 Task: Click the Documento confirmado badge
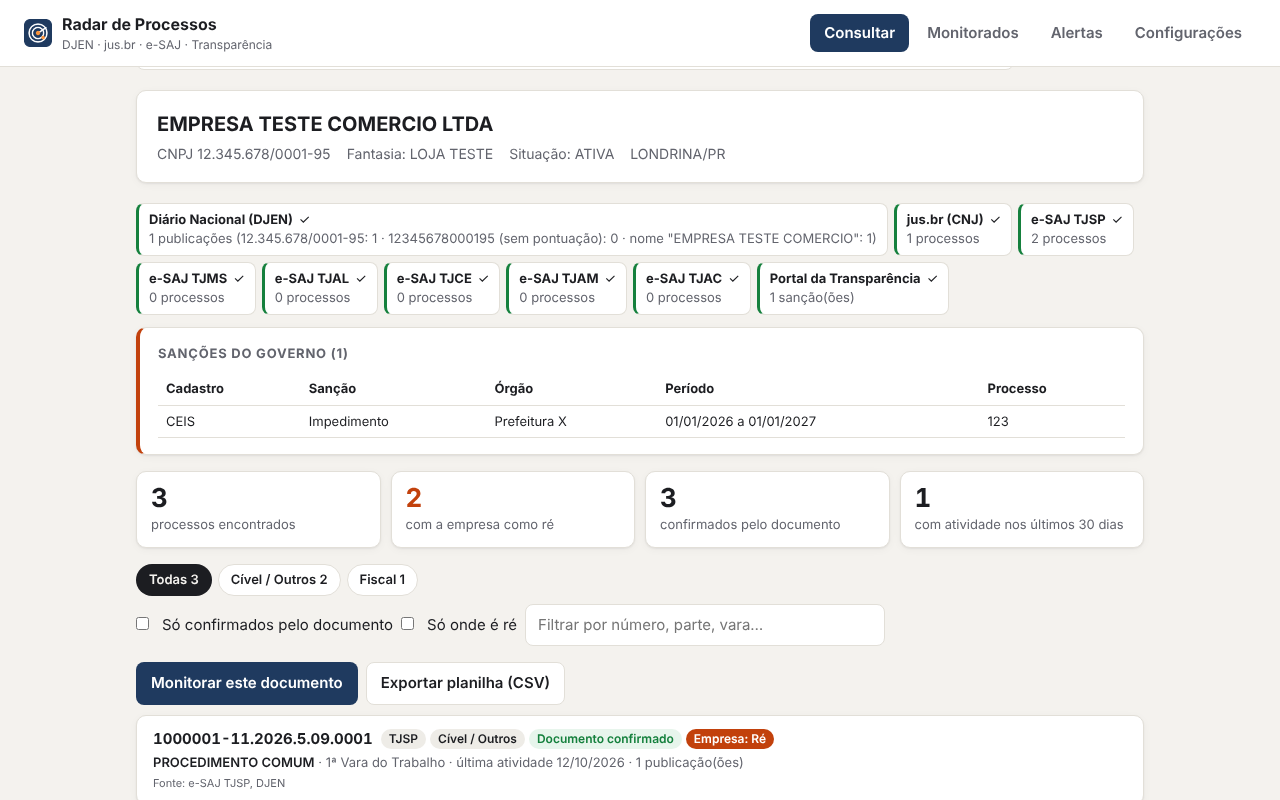point(605,739)
